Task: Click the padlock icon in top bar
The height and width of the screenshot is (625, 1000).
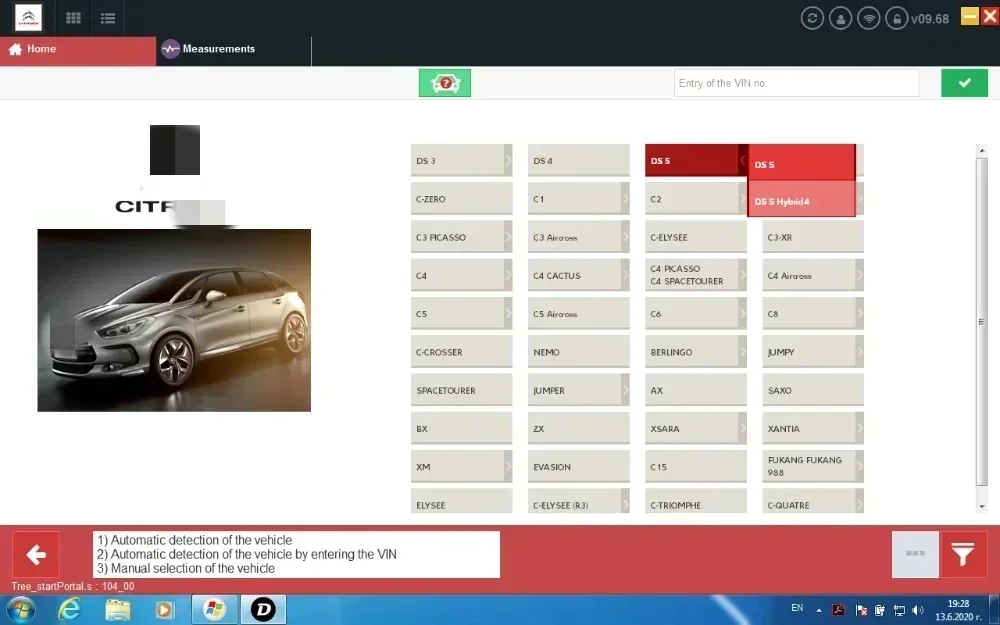Action: [897, 18]
